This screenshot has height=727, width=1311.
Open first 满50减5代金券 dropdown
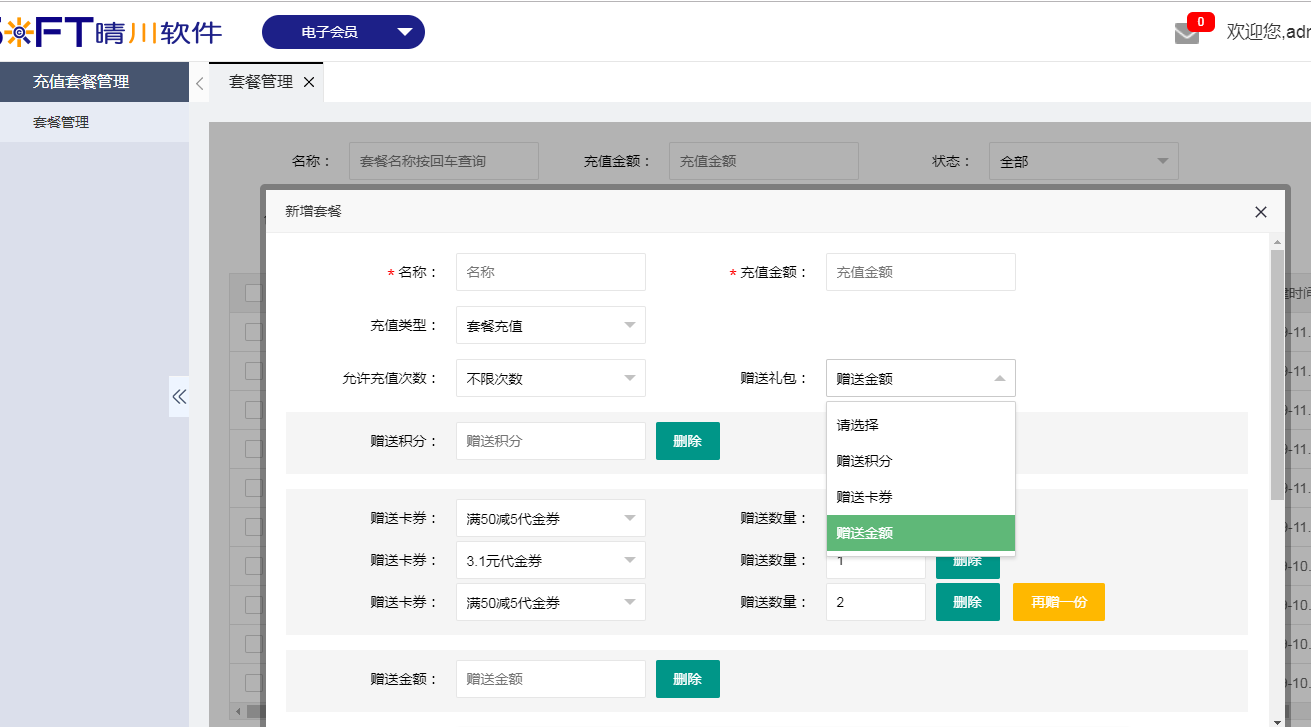[x=550, y=518]
